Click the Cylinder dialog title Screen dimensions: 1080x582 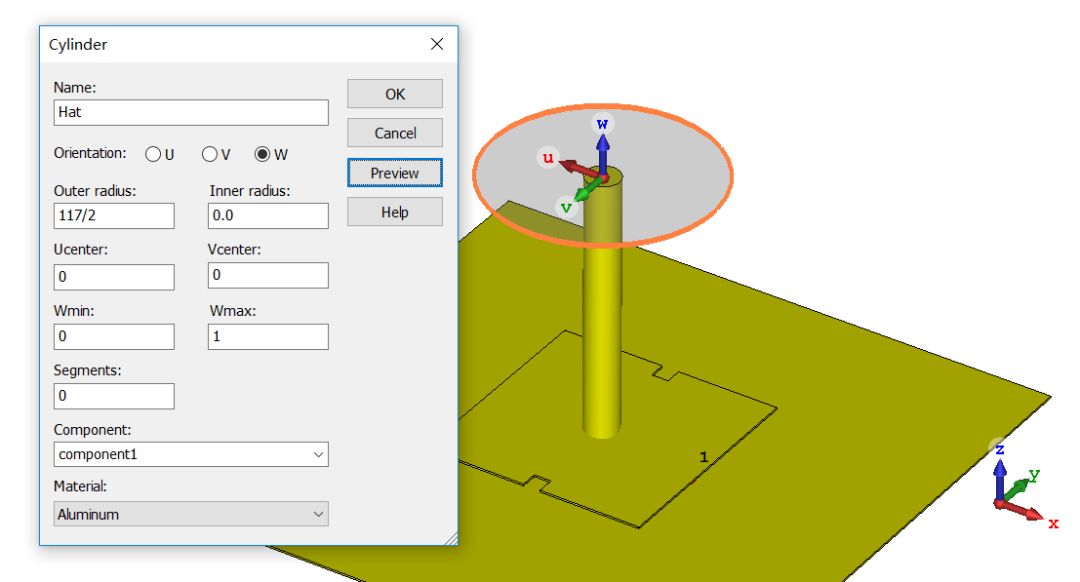coord(78,44)
